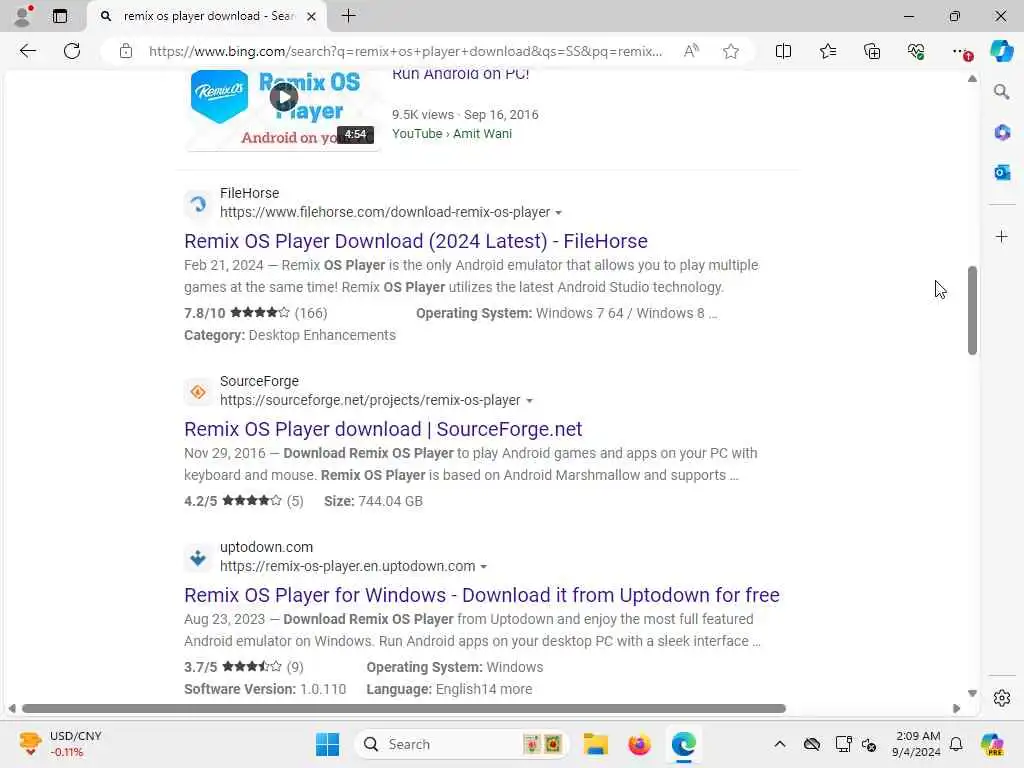Open the Microsoft 365 sidebar icon
This screenshot has width=1024, height=768.
(x=1002, y=133)
